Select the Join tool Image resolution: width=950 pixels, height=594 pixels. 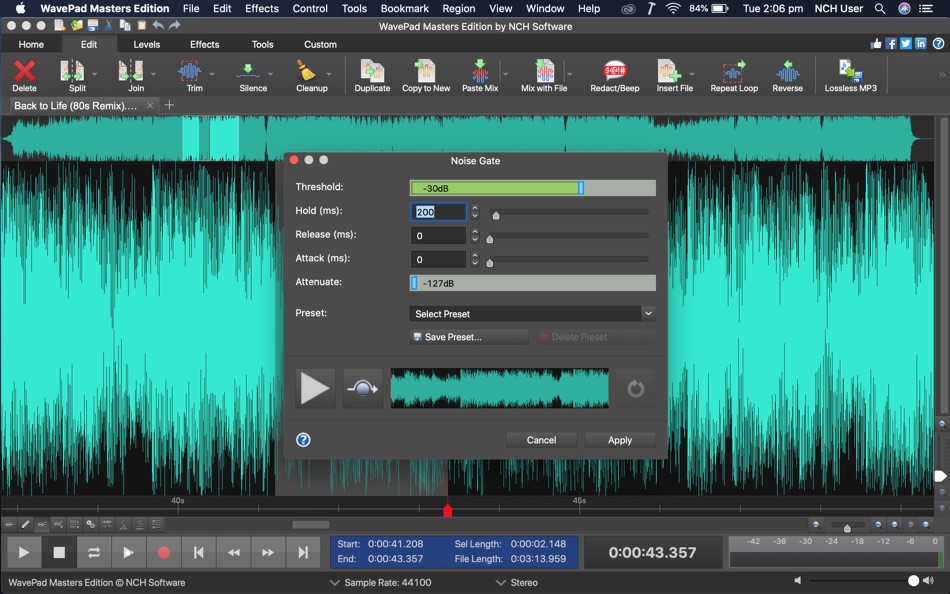(x=131, y=72)
